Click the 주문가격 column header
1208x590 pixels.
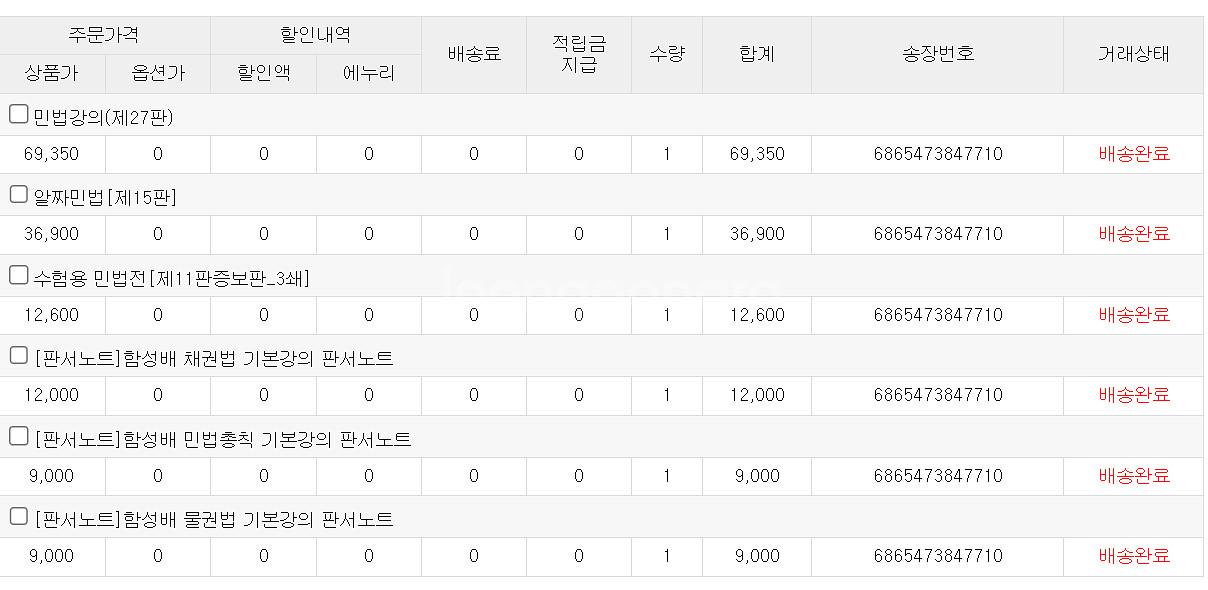pos(104,34)
